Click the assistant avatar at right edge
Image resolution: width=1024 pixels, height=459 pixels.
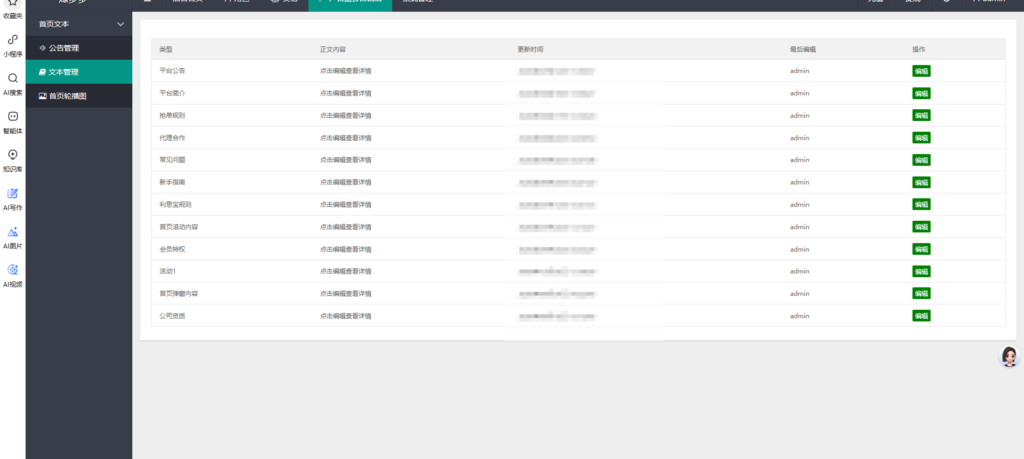[x=1010, y=357]
